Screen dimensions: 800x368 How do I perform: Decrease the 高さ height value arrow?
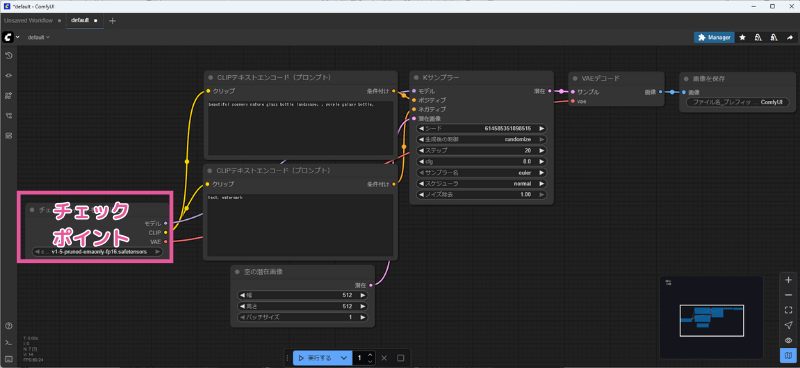coord(242,306)
